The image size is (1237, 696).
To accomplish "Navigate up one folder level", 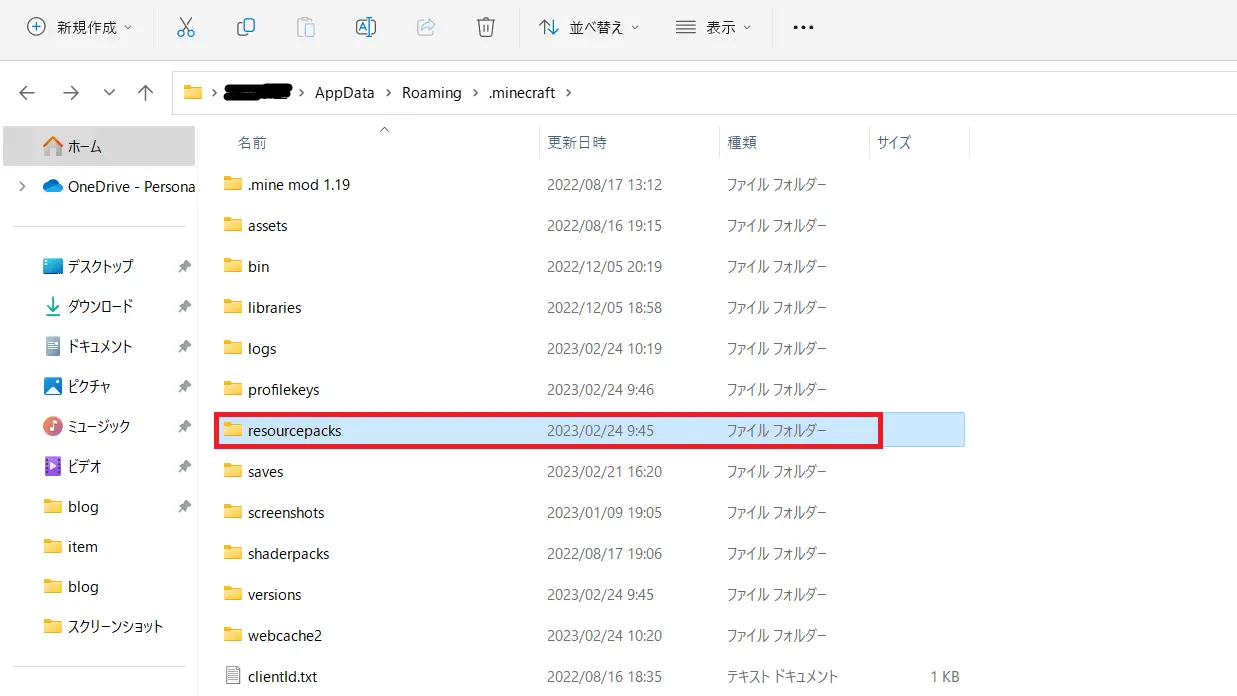I will point(146,93).
